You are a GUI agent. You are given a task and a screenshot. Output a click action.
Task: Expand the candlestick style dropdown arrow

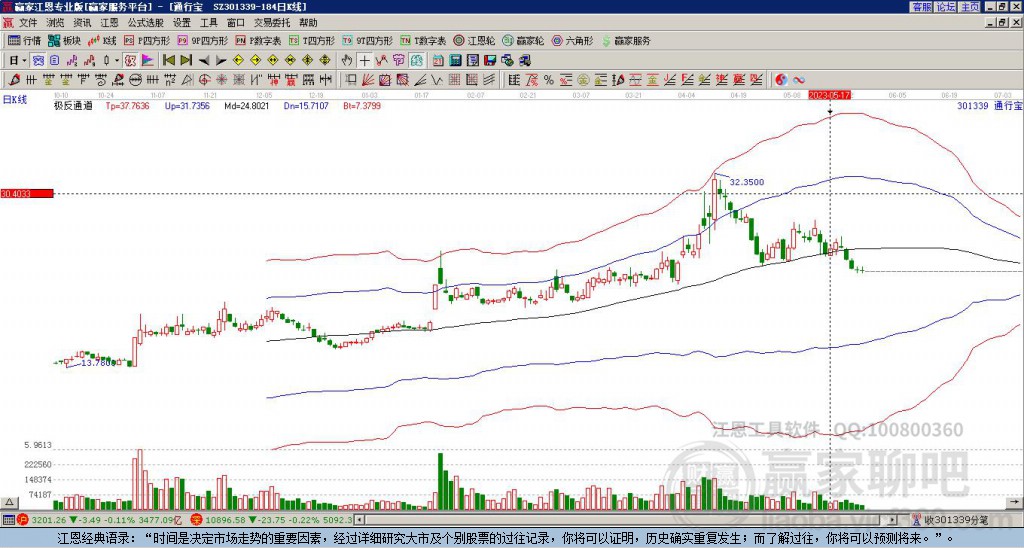coord(118,61)
